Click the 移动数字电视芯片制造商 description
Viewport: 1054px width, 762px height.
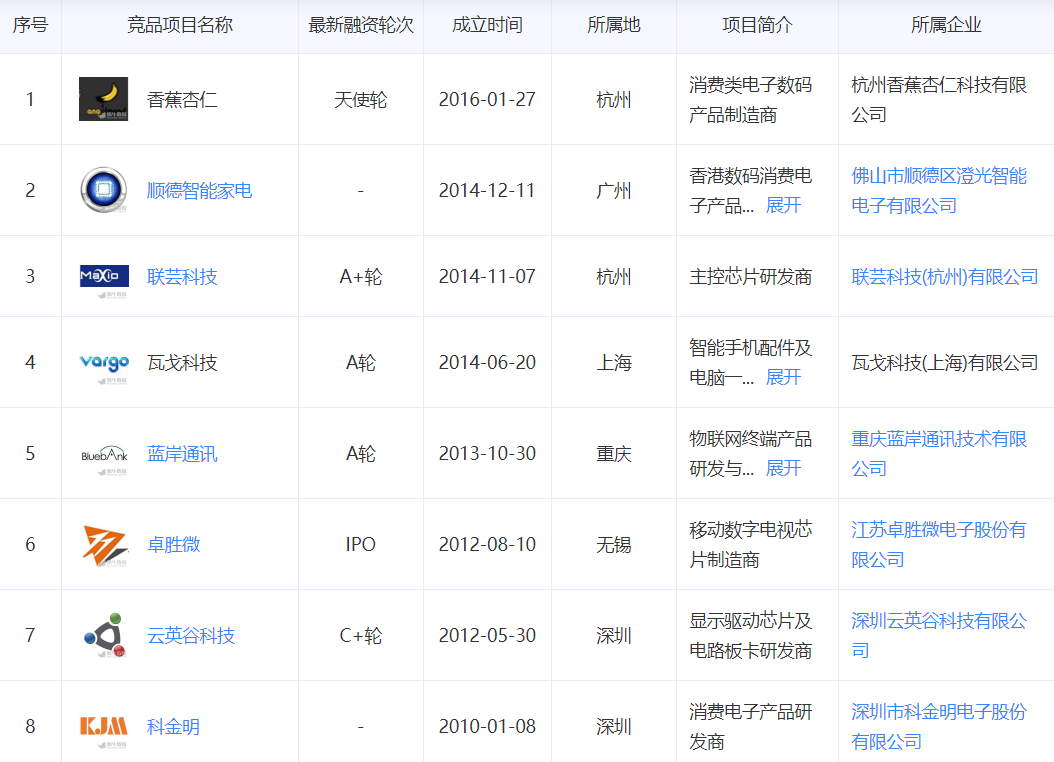pyautogui.click(x=751, y=544)
